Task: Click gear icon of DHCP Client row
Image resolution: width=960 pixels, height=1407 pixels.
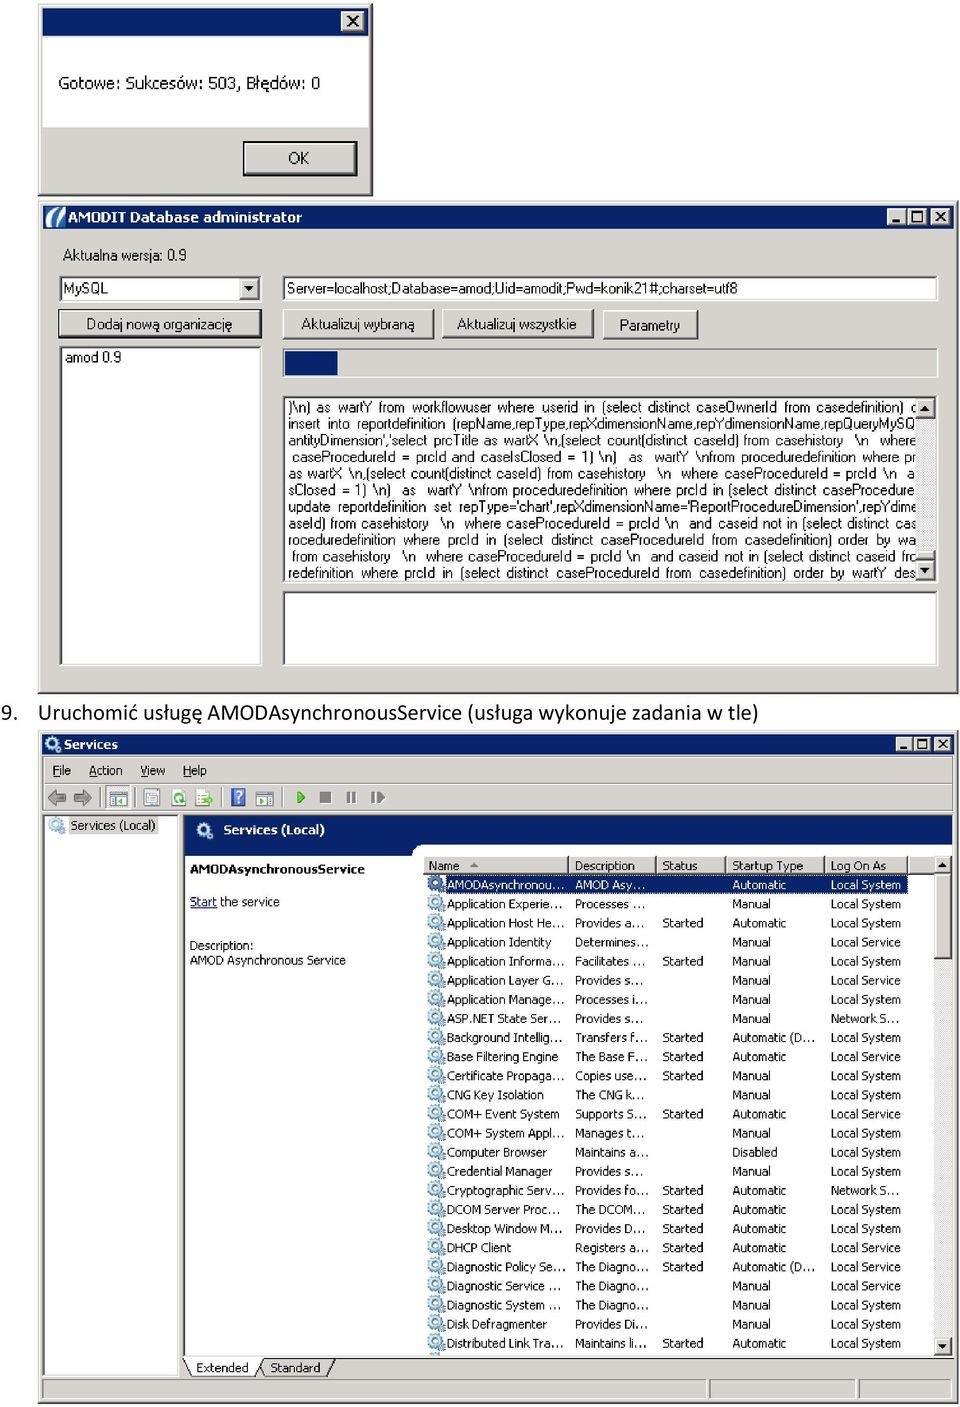Action: coord(436,1247)
